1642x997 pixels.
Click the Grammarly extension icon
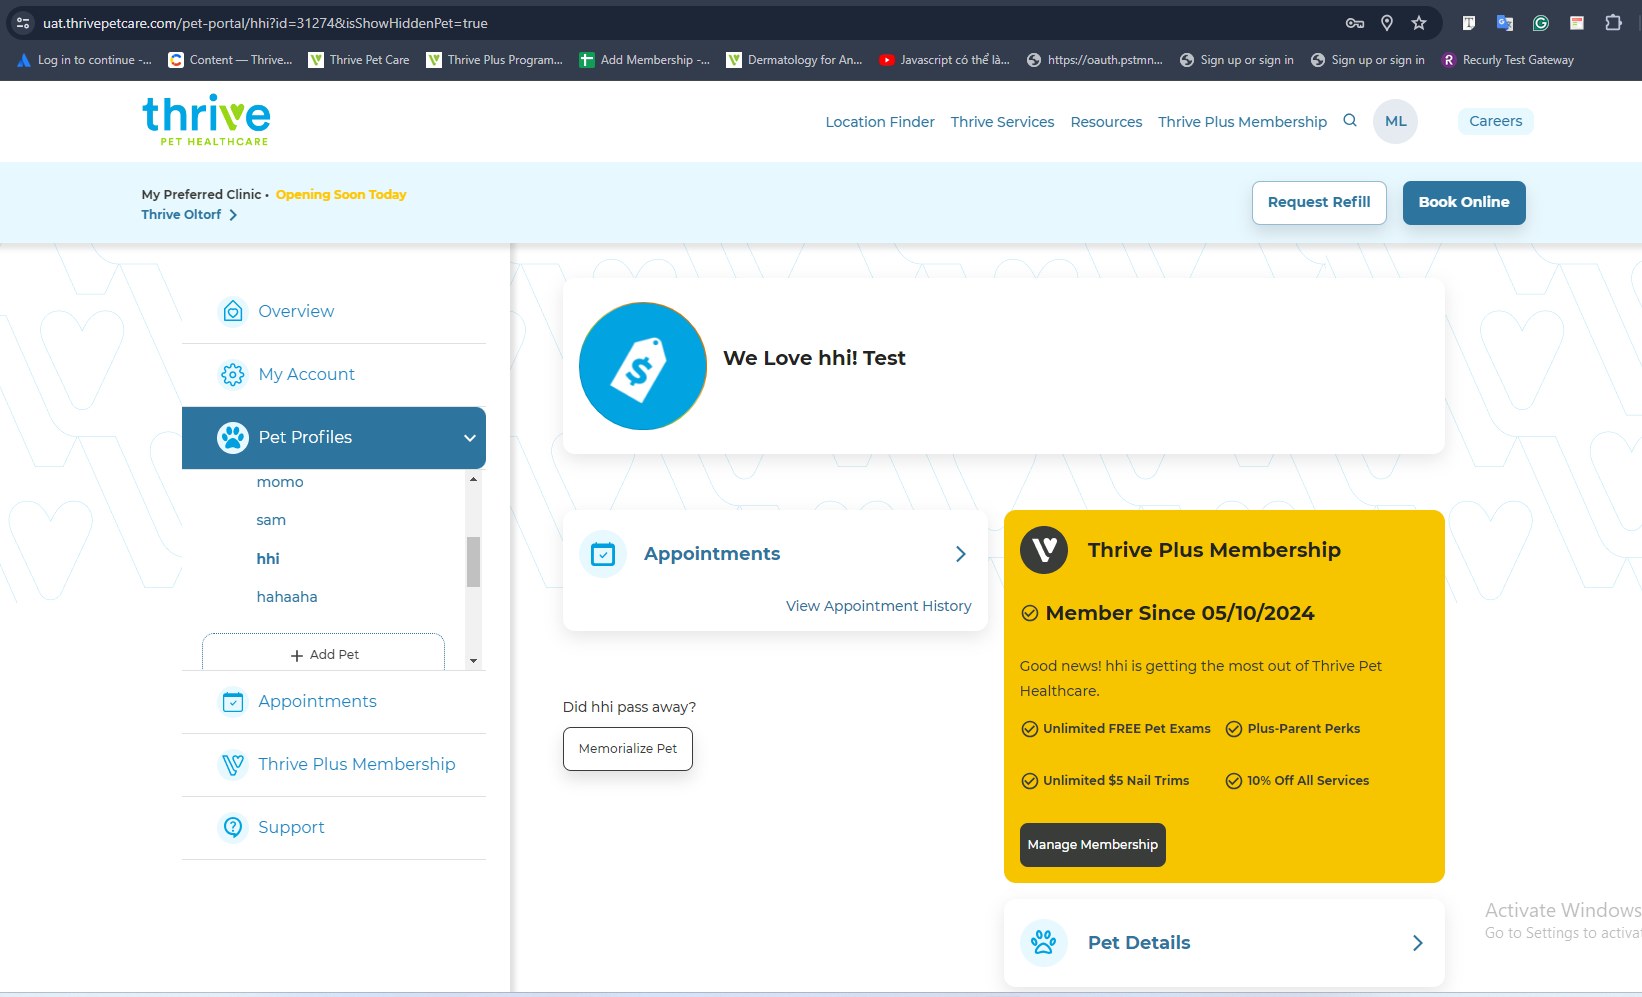pos(1541,23)
